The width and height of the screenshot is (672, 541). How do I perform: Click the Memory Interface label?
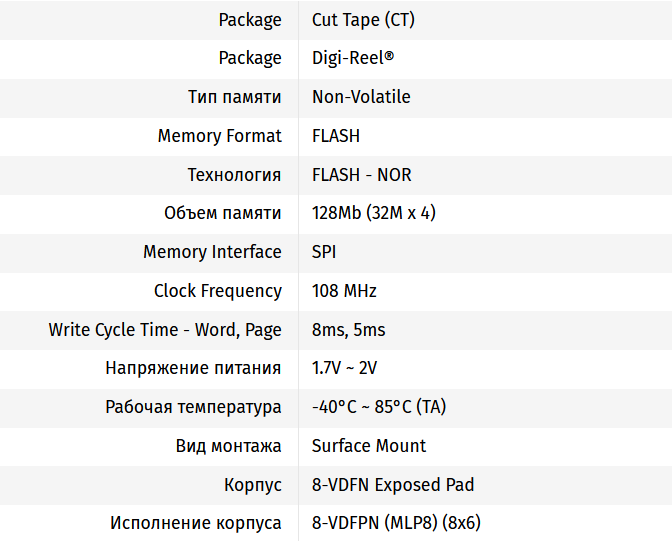pyautogui.click(x=212, y=252)
